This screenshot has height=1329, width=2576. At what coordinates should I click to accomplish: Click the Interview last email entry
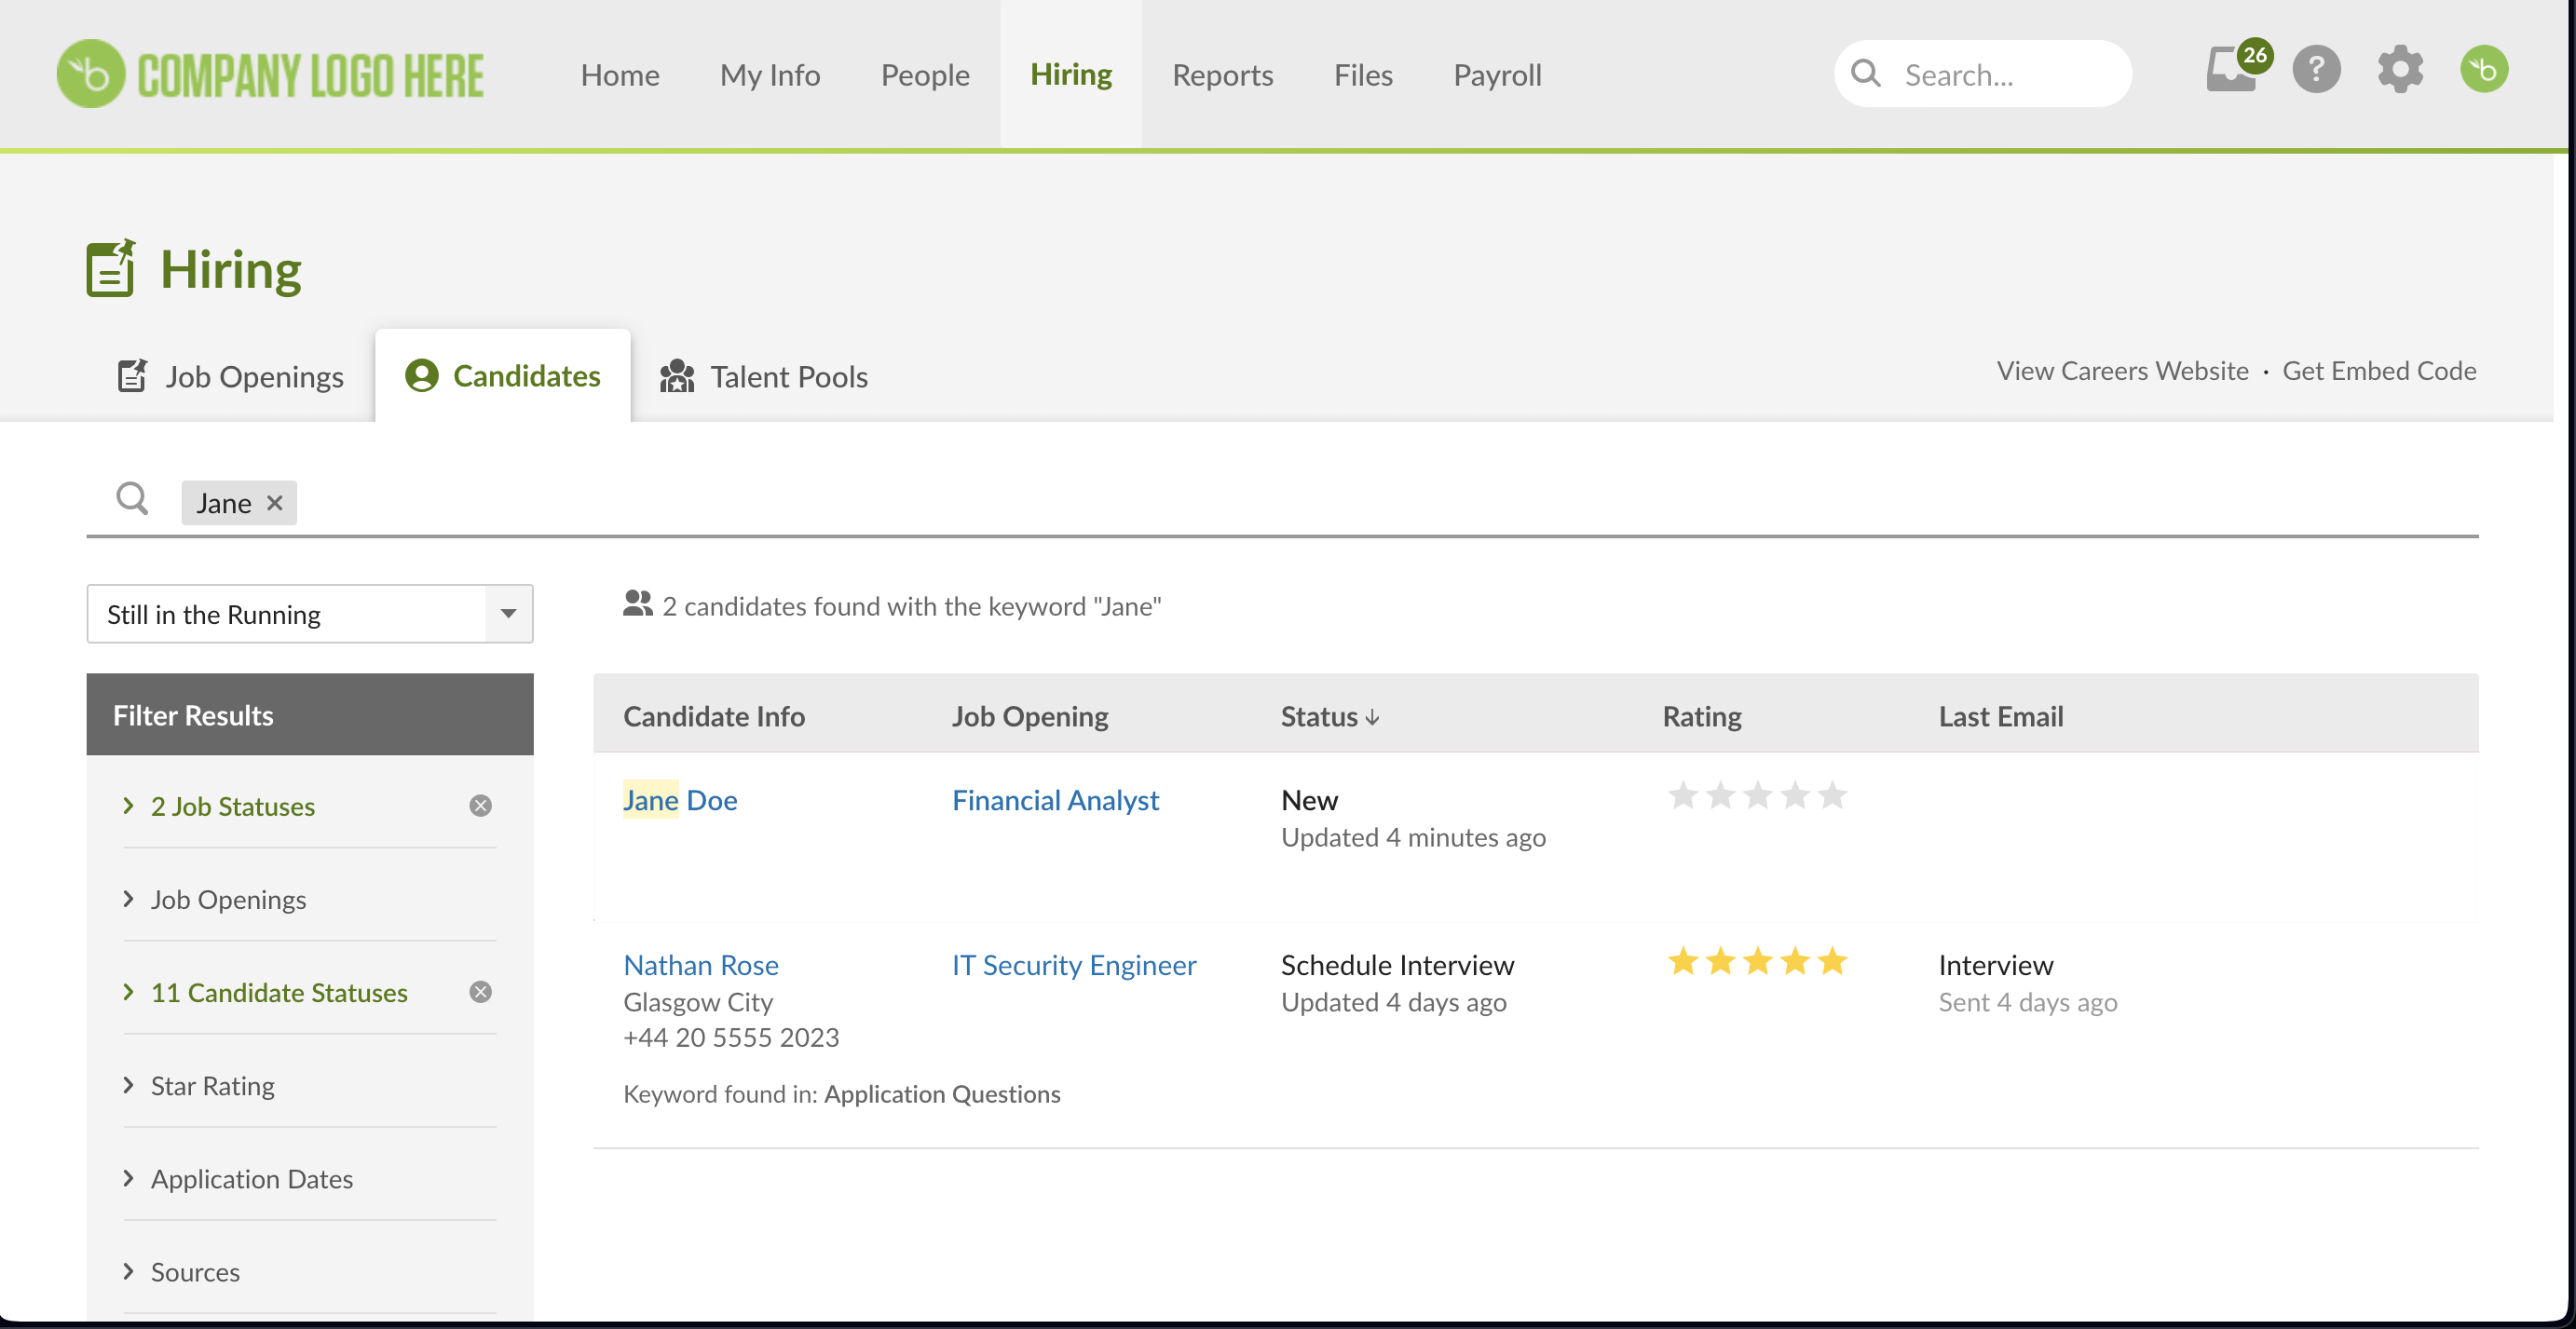pyautogui.click(x=1995, y=965)
